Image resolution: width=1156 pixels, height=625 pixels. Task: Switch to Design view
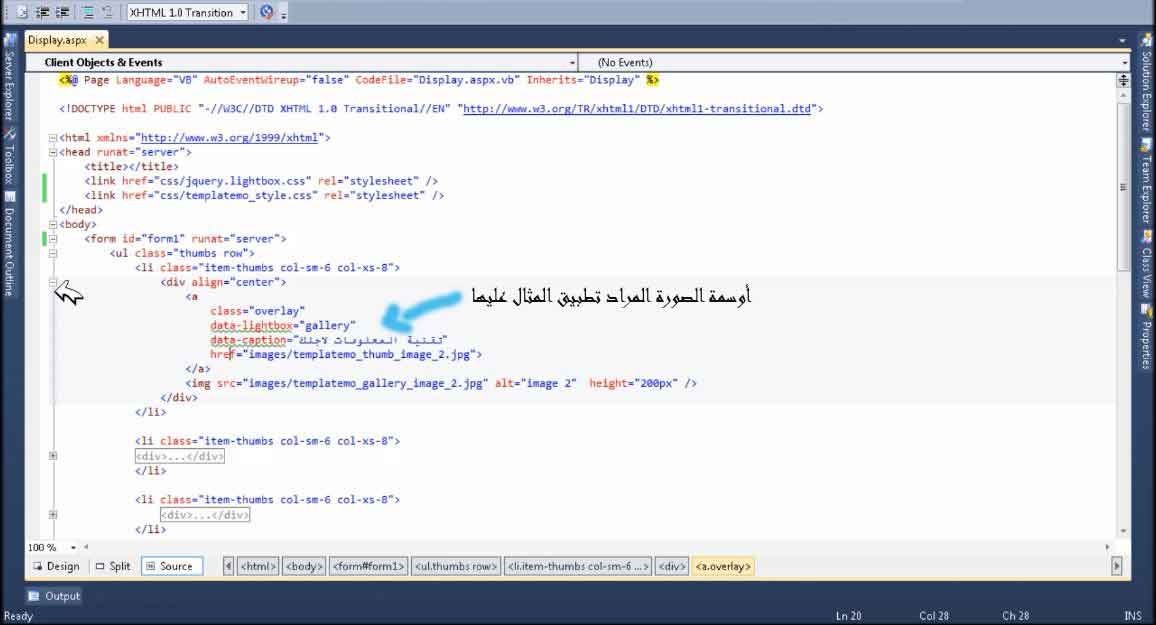pos(55,566)
